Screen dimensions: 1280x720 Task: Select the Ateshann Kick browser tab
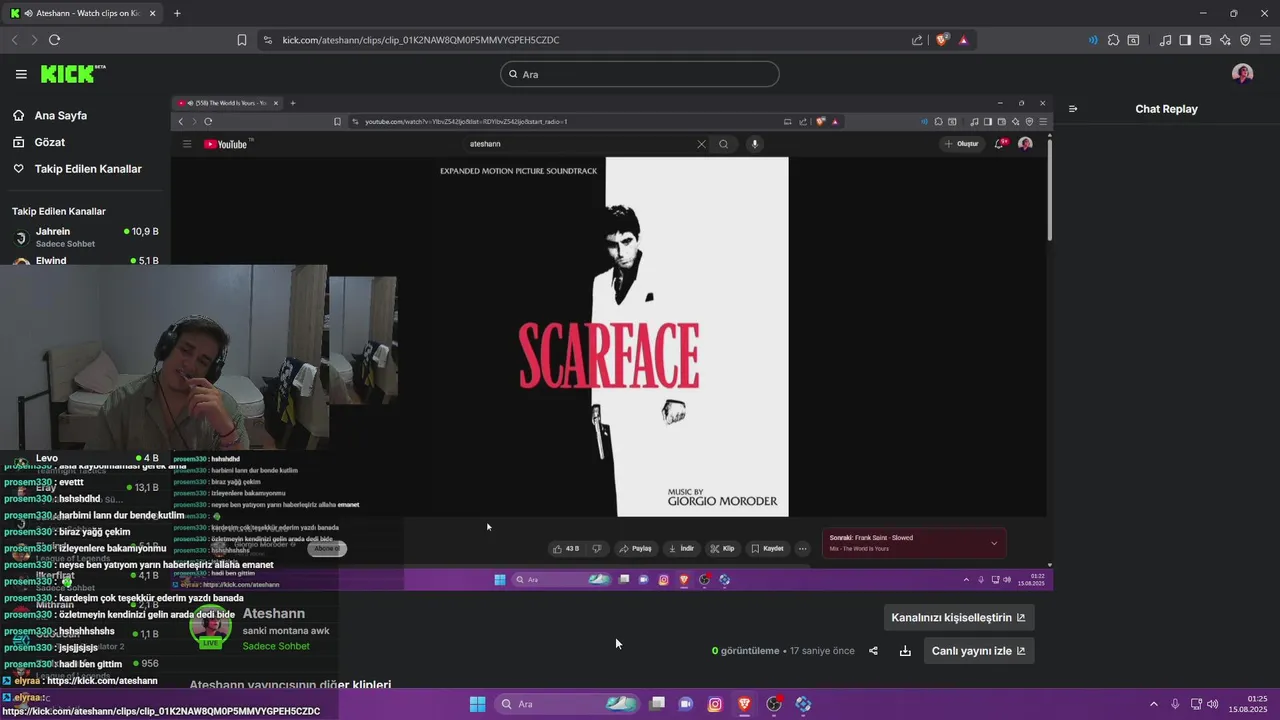(82, 13)
